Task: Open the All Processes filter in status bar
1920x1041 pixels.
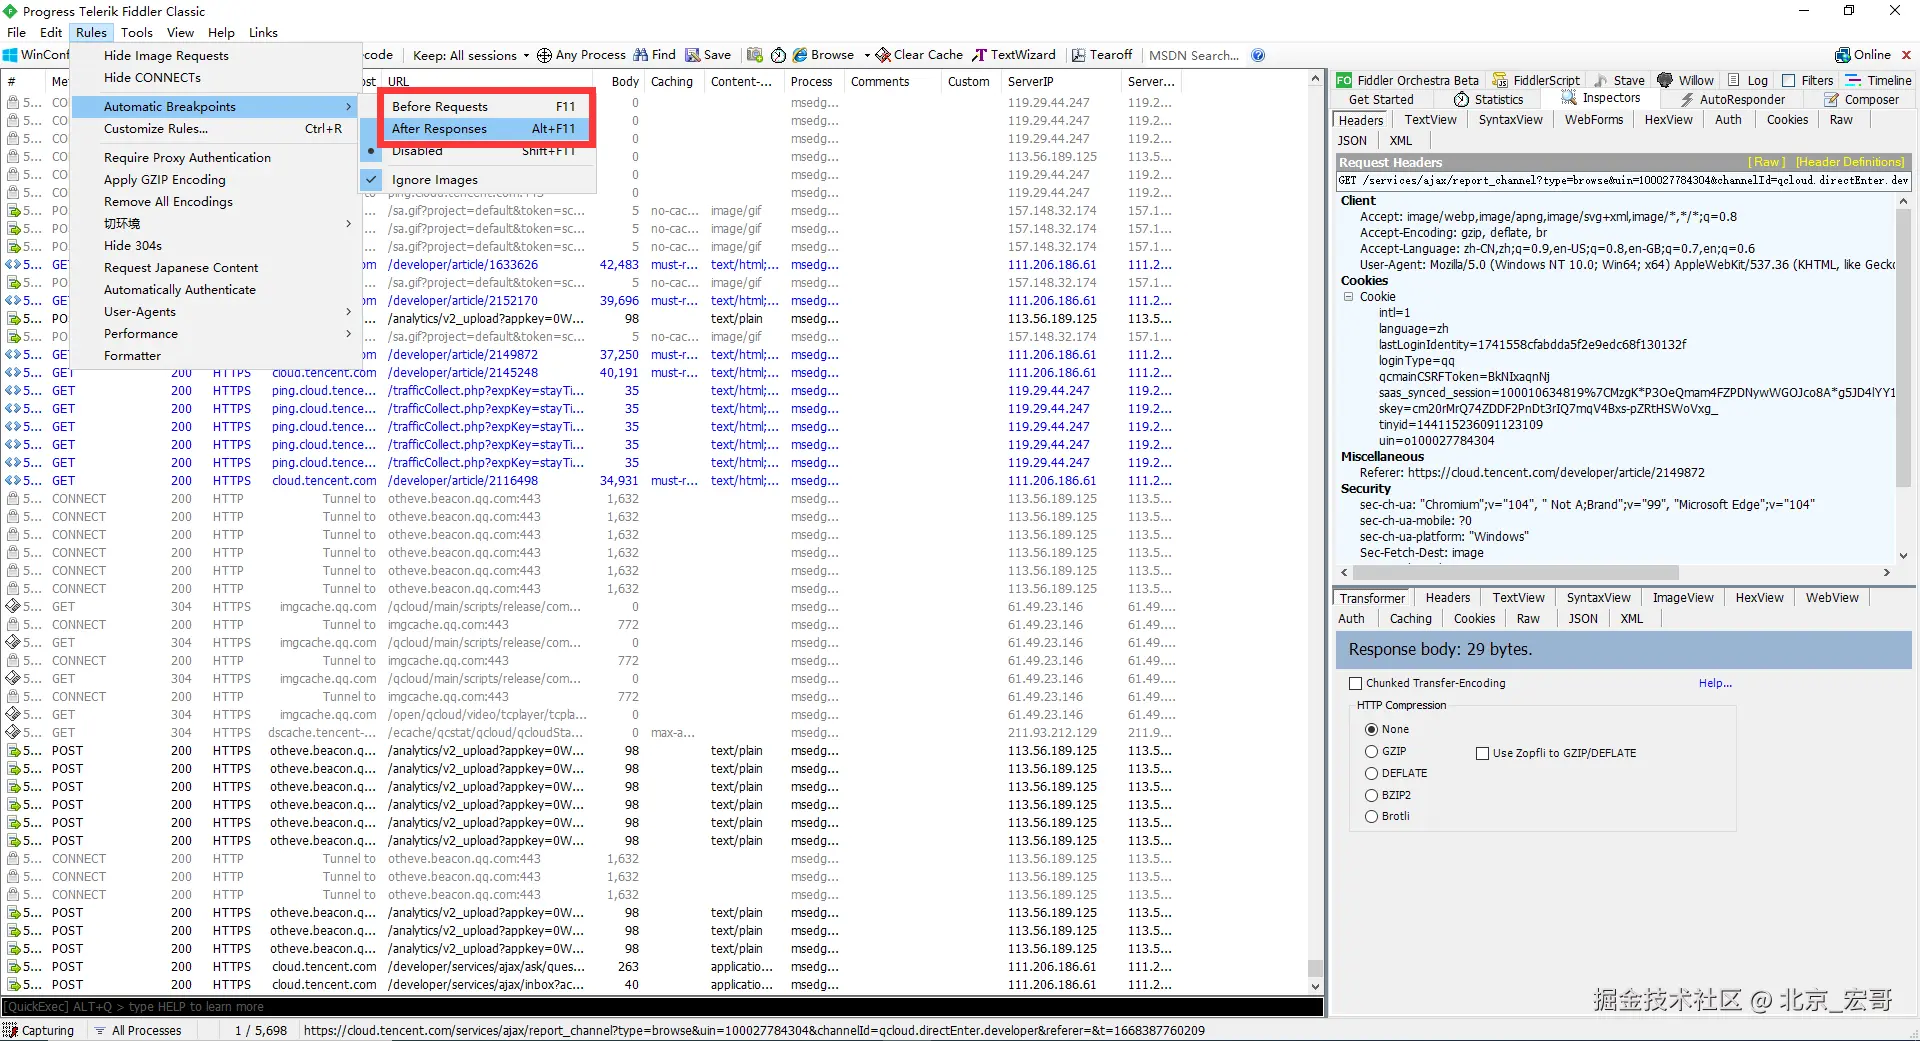Action: tap(138, 1030)
